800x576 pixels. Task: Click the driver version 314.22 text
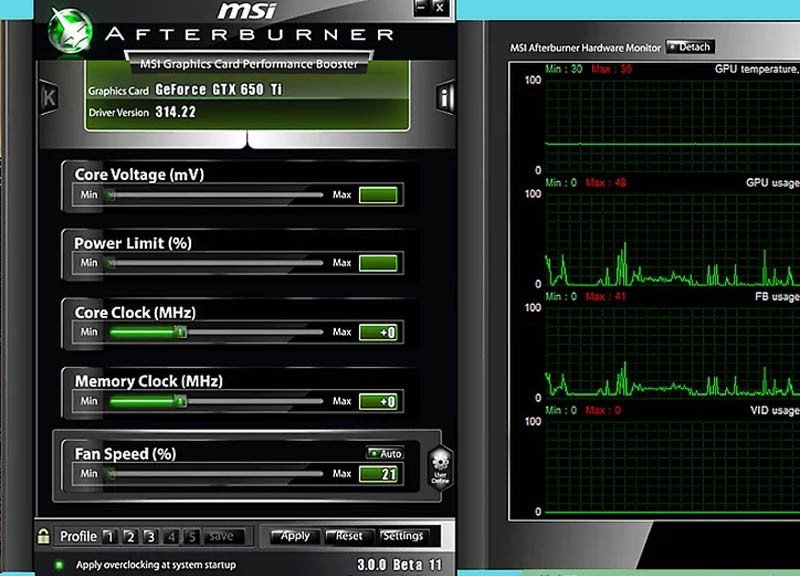[176, 112]
